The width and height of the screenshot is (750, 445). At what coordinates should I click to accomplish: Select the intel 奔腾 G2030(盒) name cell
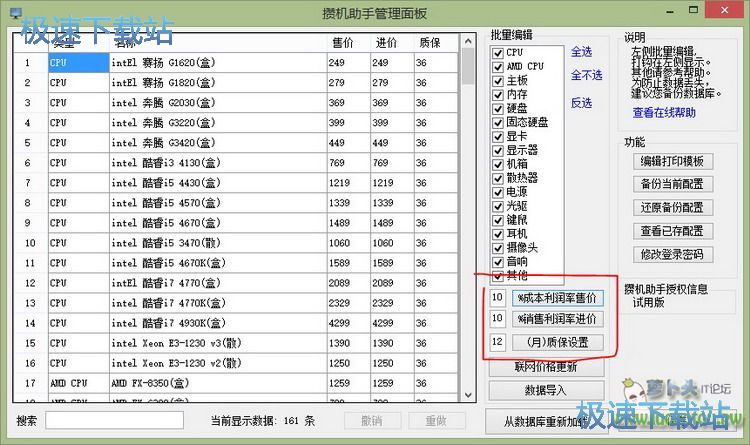pos(218,103)
